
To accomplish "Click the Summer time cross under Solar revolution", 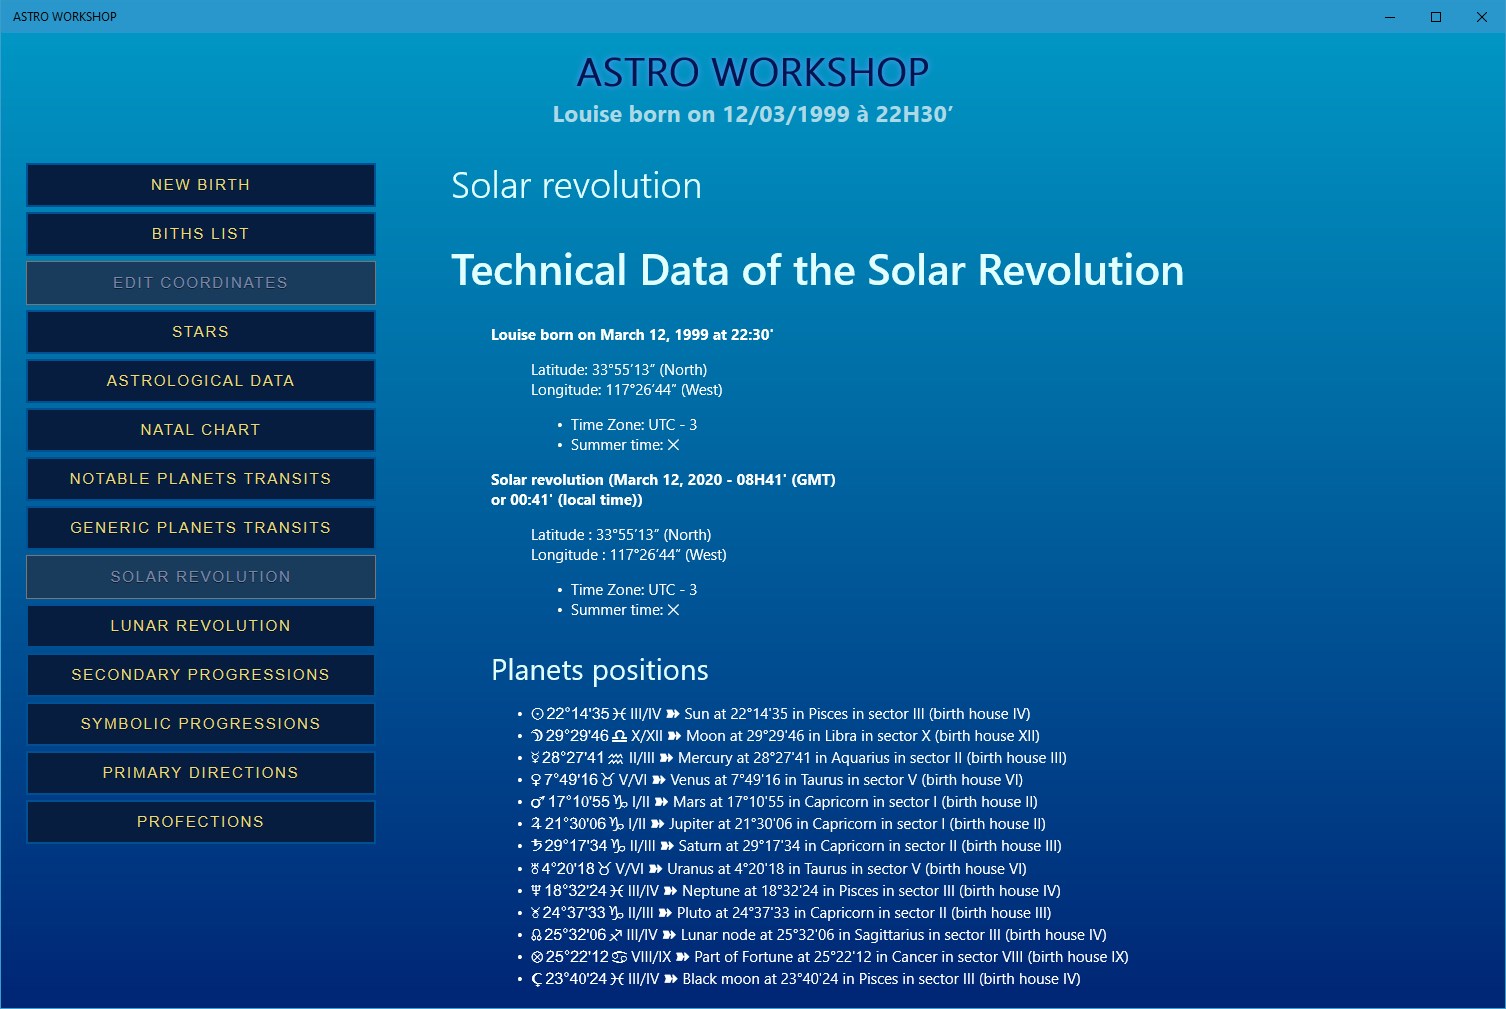I will pos(673,610).
